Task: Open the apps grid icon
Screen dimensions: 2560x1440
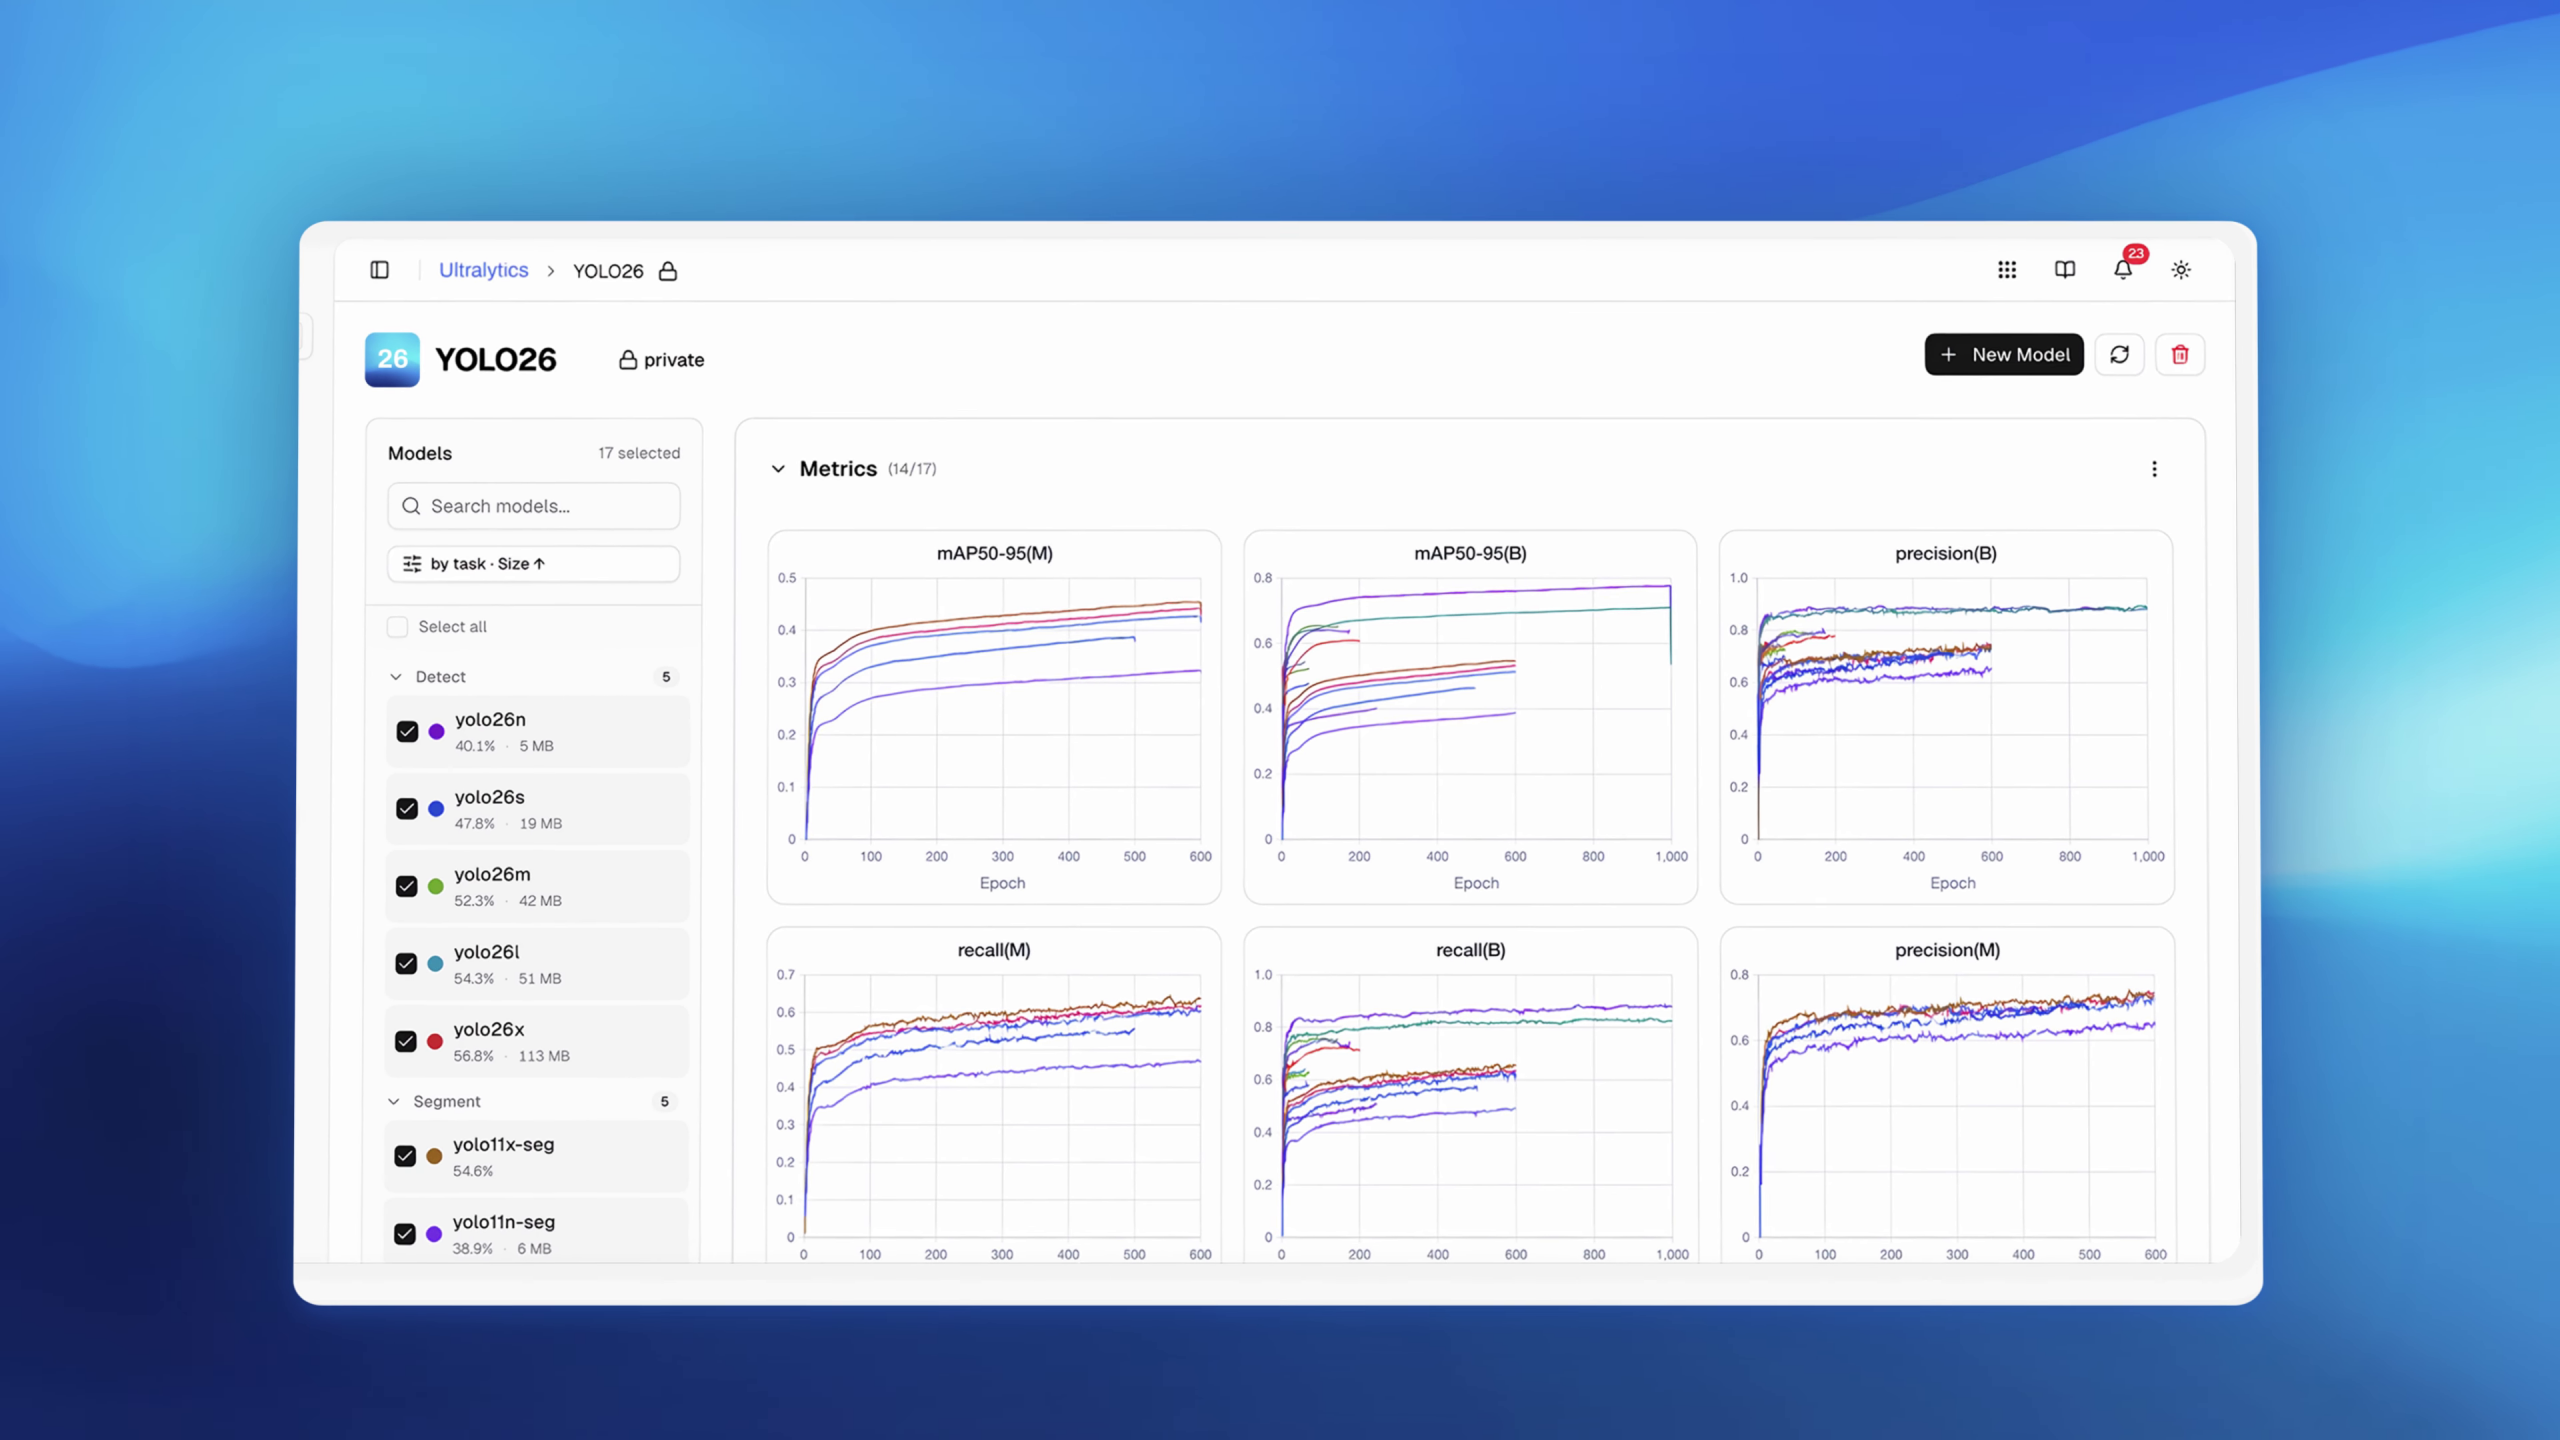Action: click(x=2006, y=270)
